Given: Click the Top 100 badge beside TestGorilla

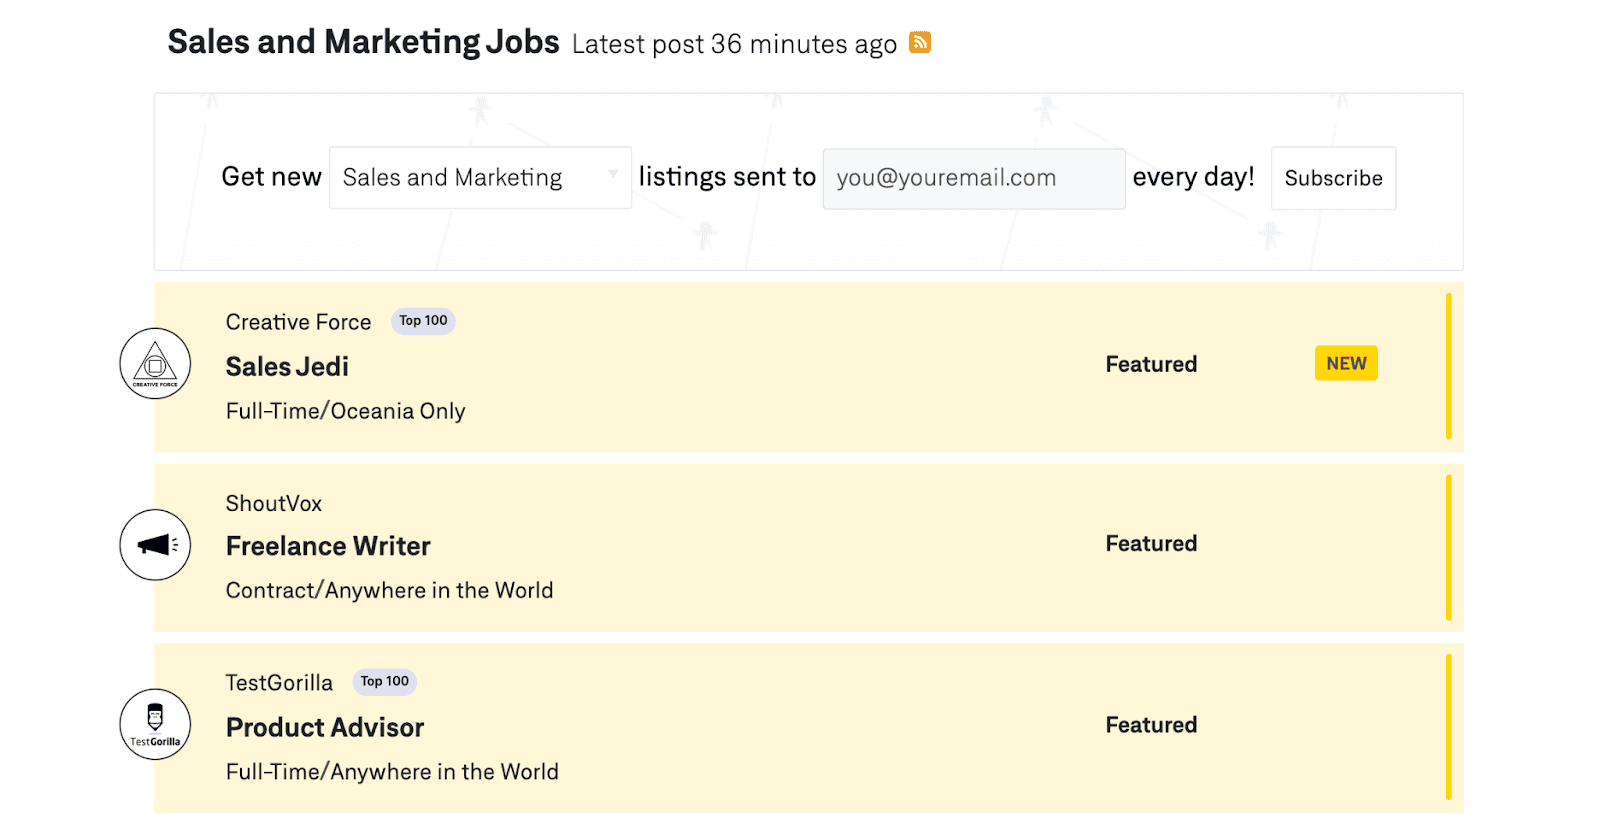Looking at the screenshot, I should point(385,682).
